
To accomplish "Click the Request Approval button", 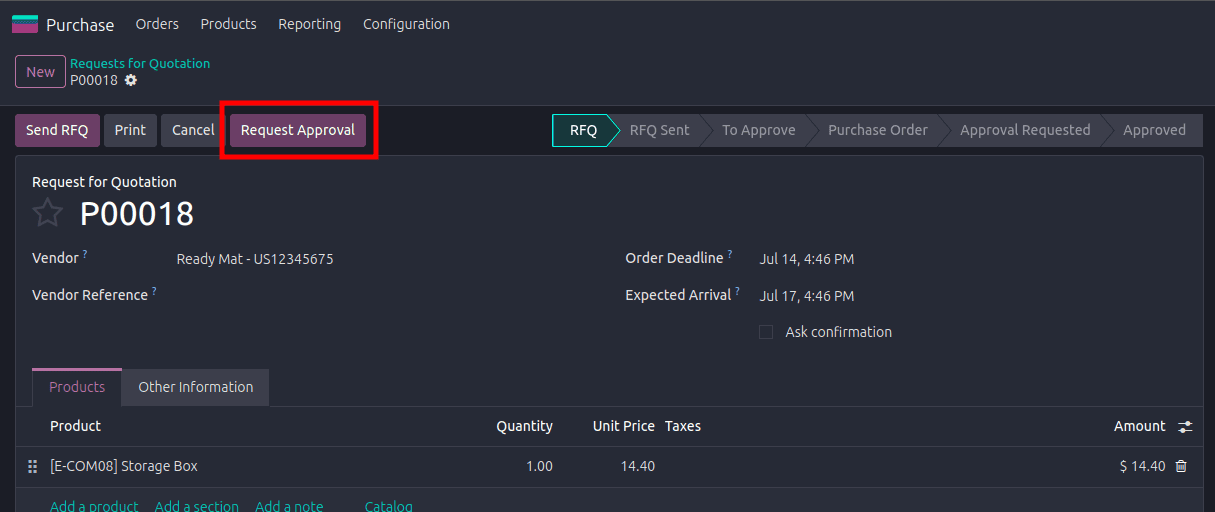I will 298,130.
